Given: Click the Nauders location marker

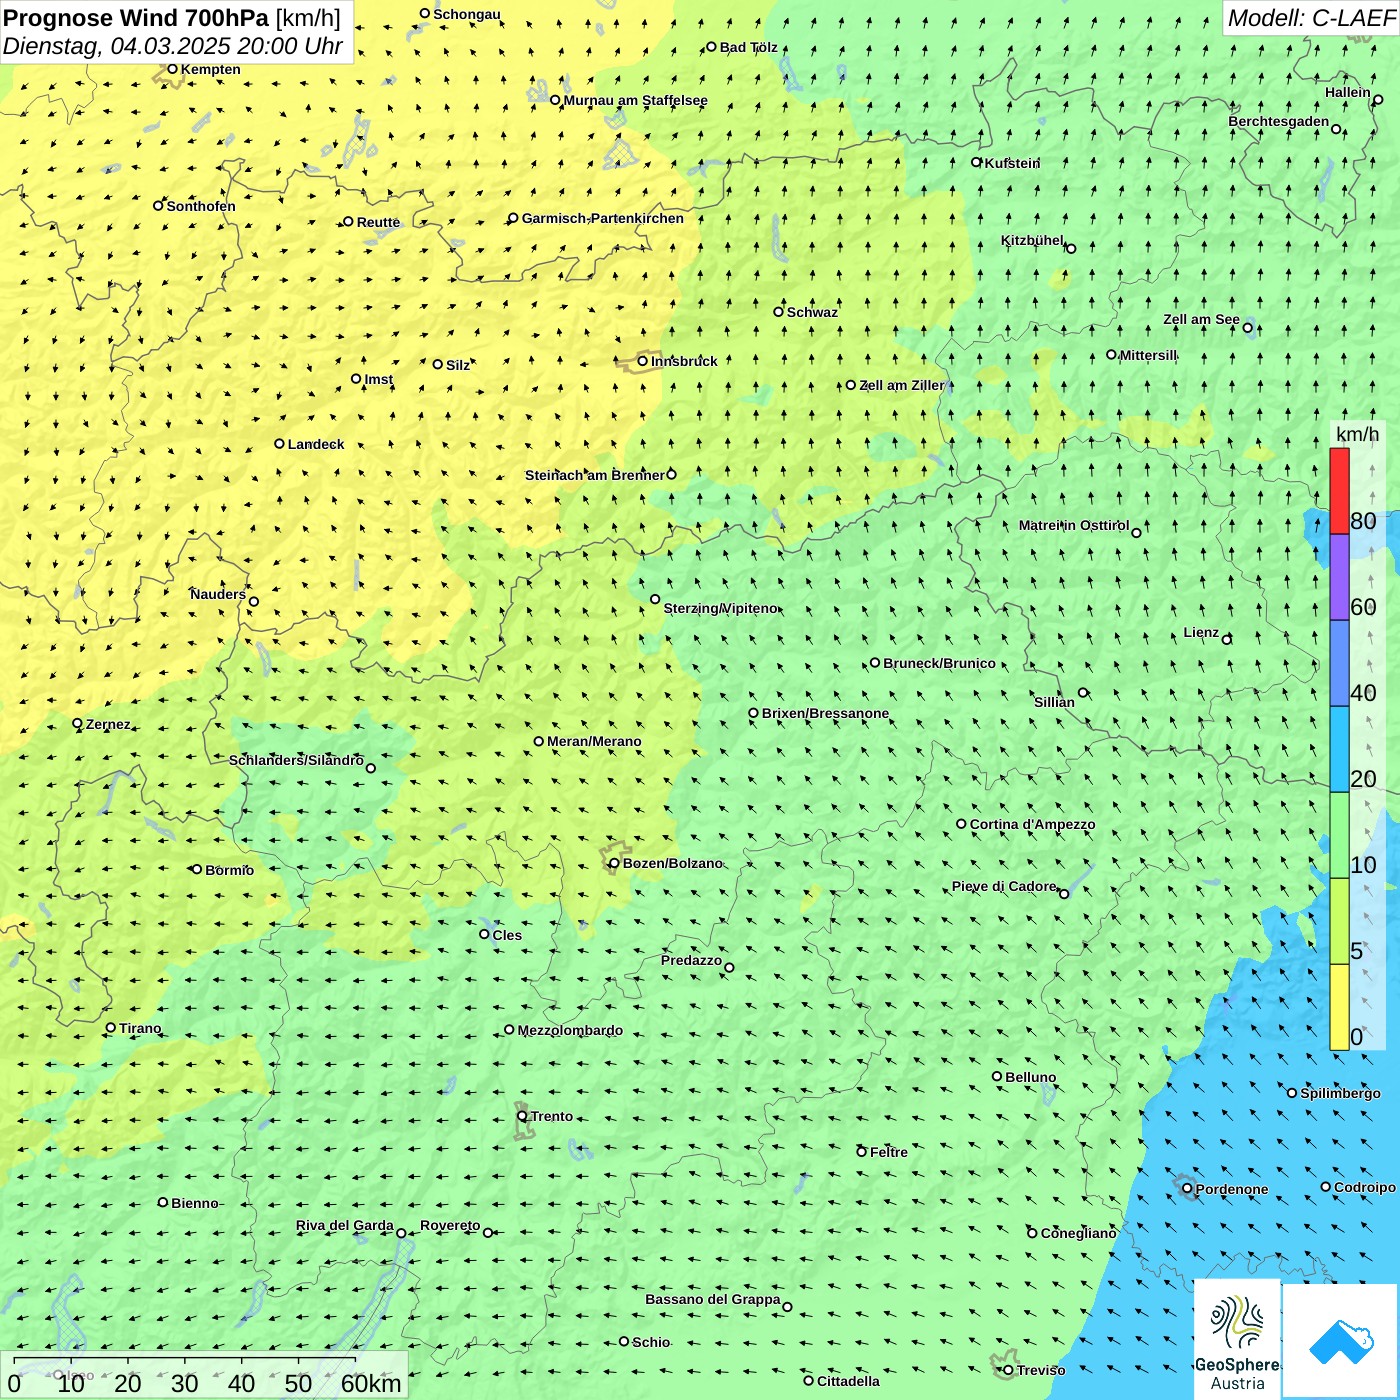Looking at the screenshot, I should coord(254,601).
